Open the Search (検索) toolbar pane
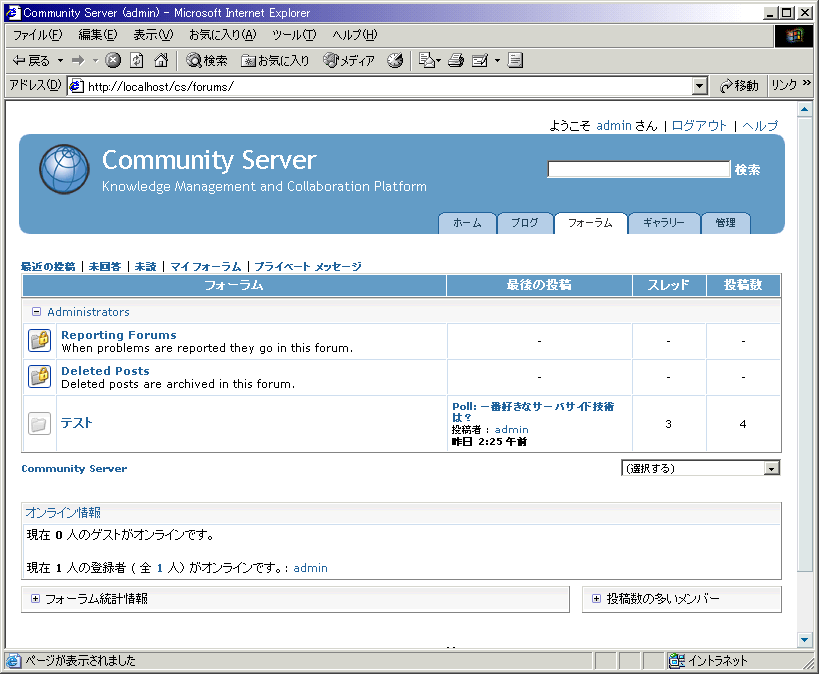 click(x=207, y=61)
